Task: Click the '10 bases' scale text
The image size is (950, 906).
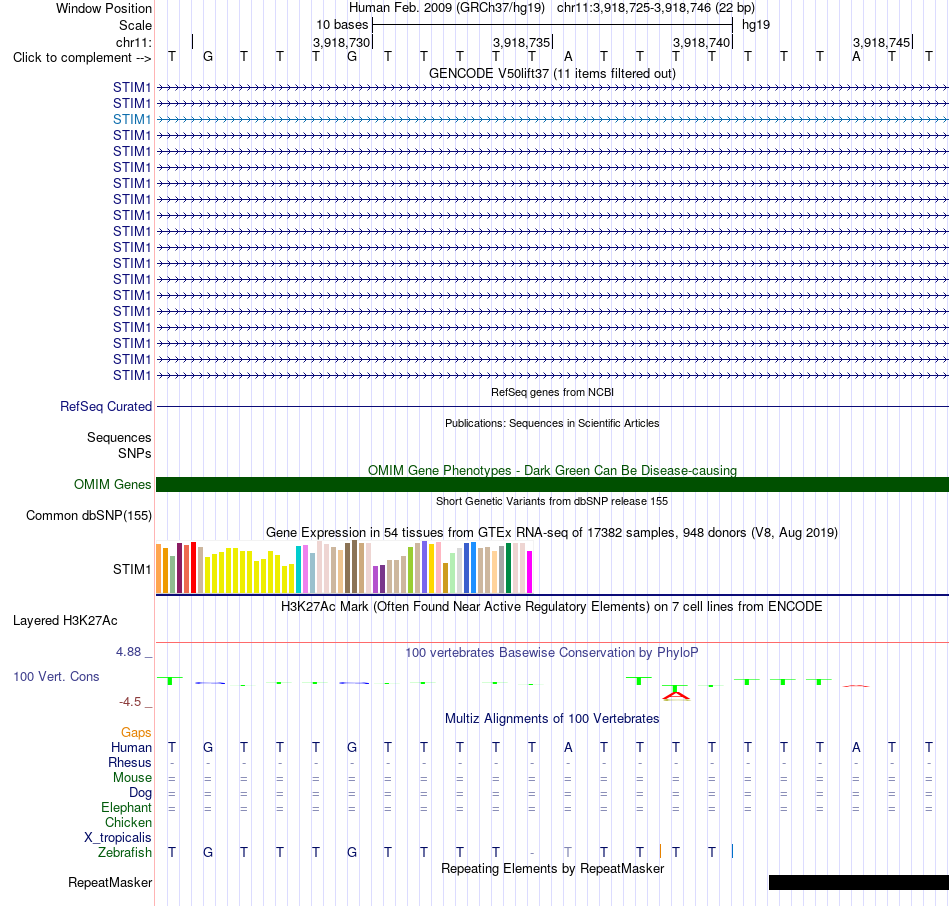Action: click(342, 25)
